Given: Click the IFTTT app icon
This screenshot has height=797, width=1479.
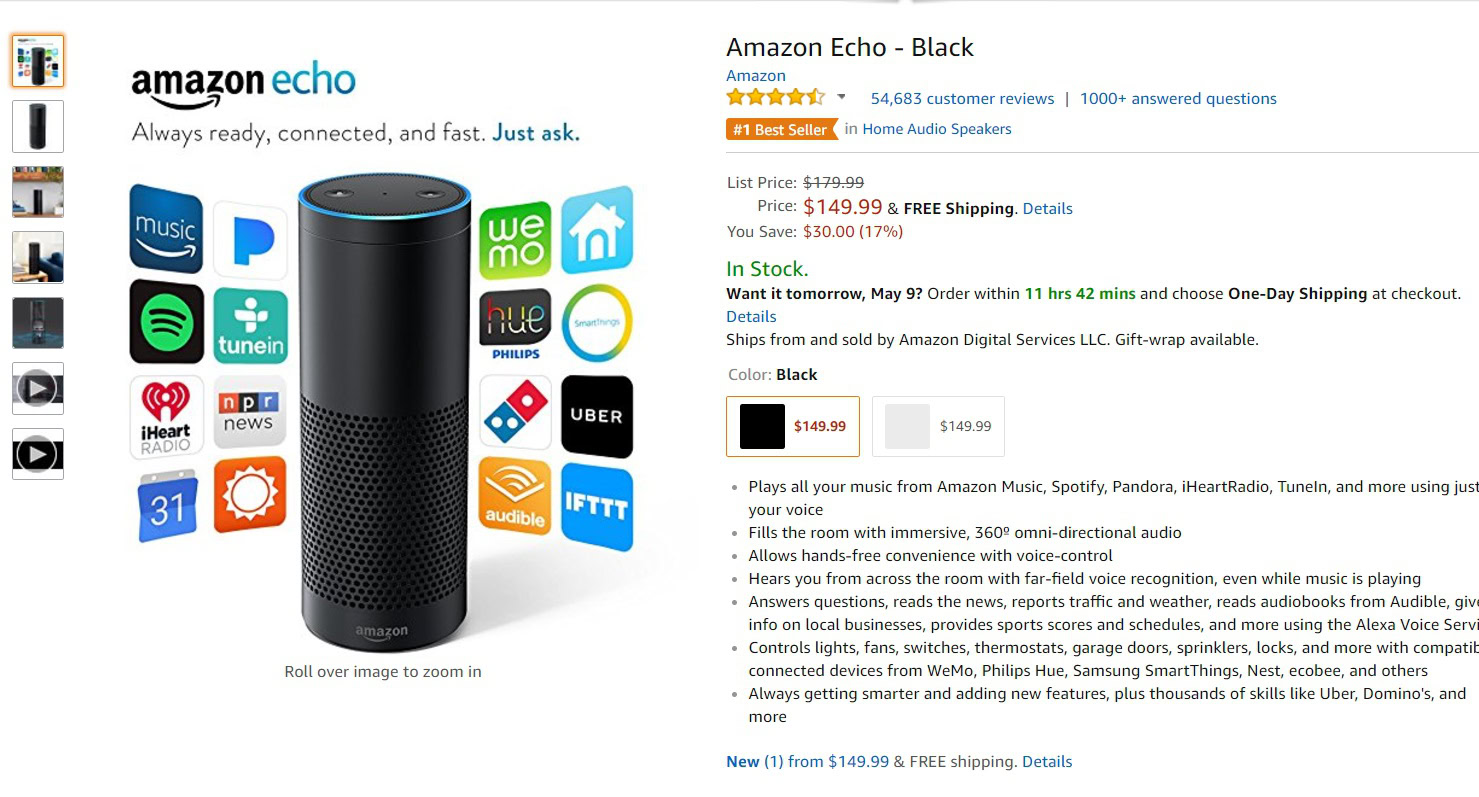Looking at the screenshot, I should pos(596,507).
